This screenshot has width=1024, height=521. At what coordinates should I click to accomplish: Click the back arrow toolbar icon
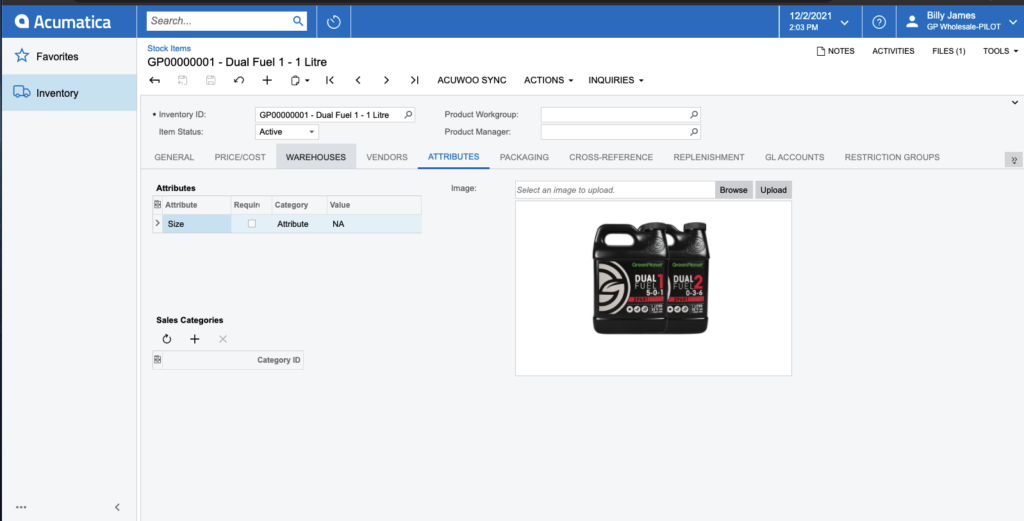coord(155,80)
